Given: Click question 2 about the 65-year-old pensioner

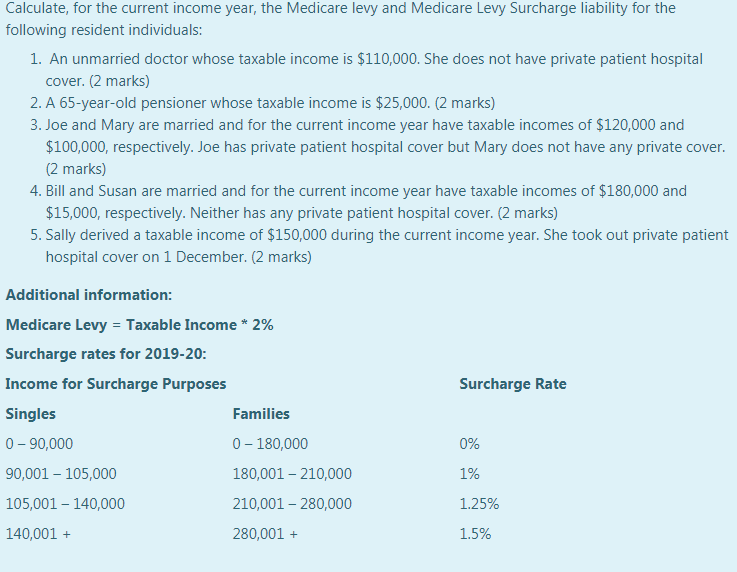Looking at the screenshot, I should click(x=263, y=103).
